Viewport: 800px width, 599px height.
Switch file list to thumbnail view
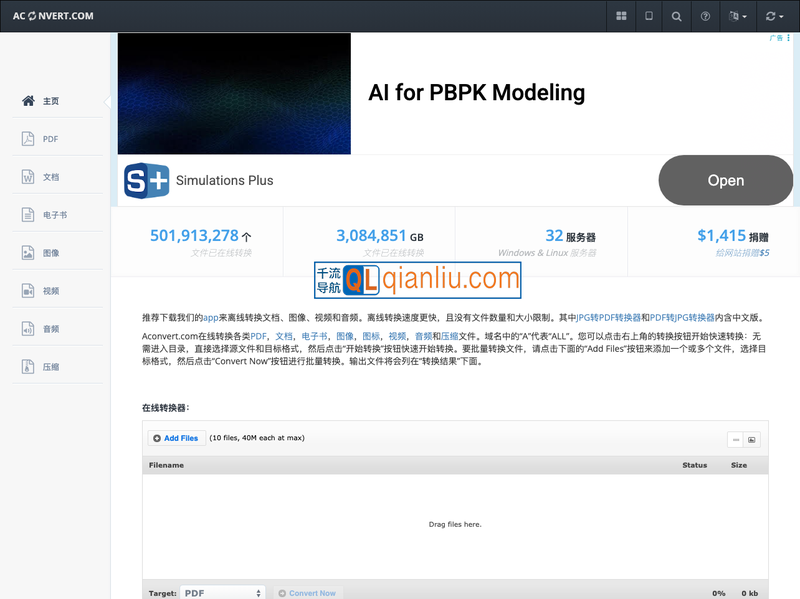point(752,439)
